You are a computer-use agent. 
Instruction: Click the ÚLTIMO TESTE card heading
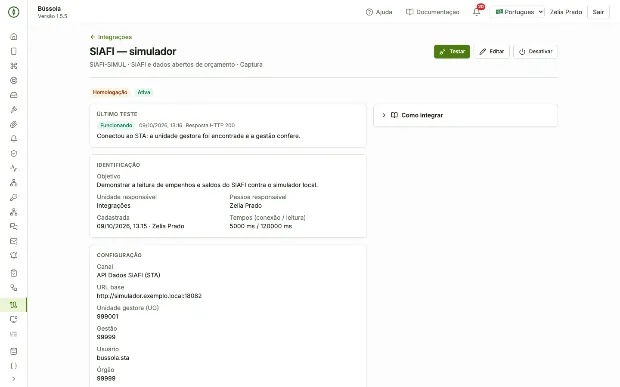pos(117,114)
